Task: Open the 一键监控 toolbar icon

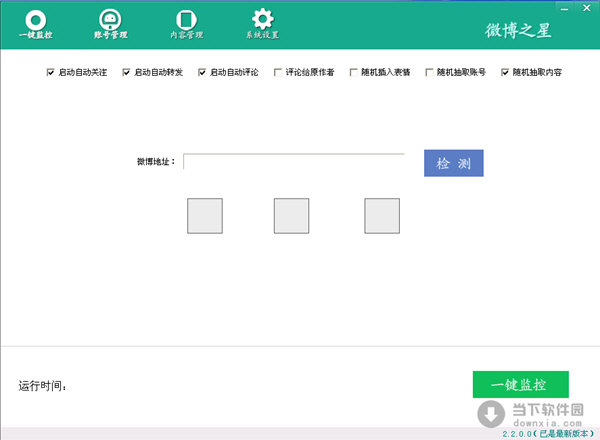Action: (x=36, y=24)
